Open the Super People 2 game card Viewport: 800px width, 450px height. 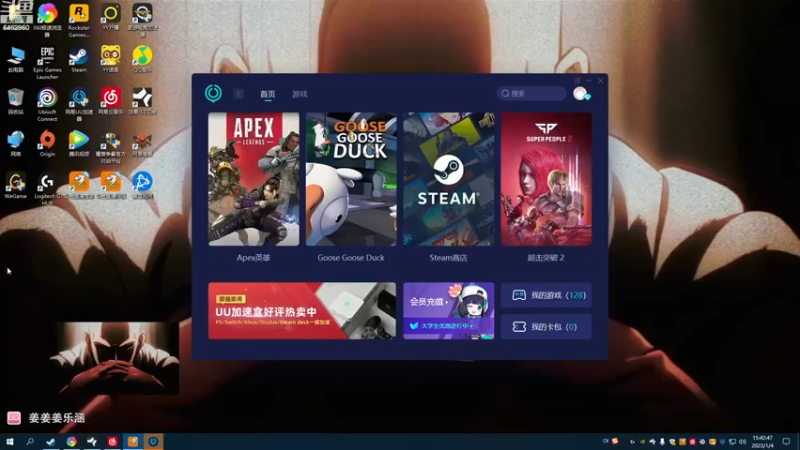click(546, 179)
